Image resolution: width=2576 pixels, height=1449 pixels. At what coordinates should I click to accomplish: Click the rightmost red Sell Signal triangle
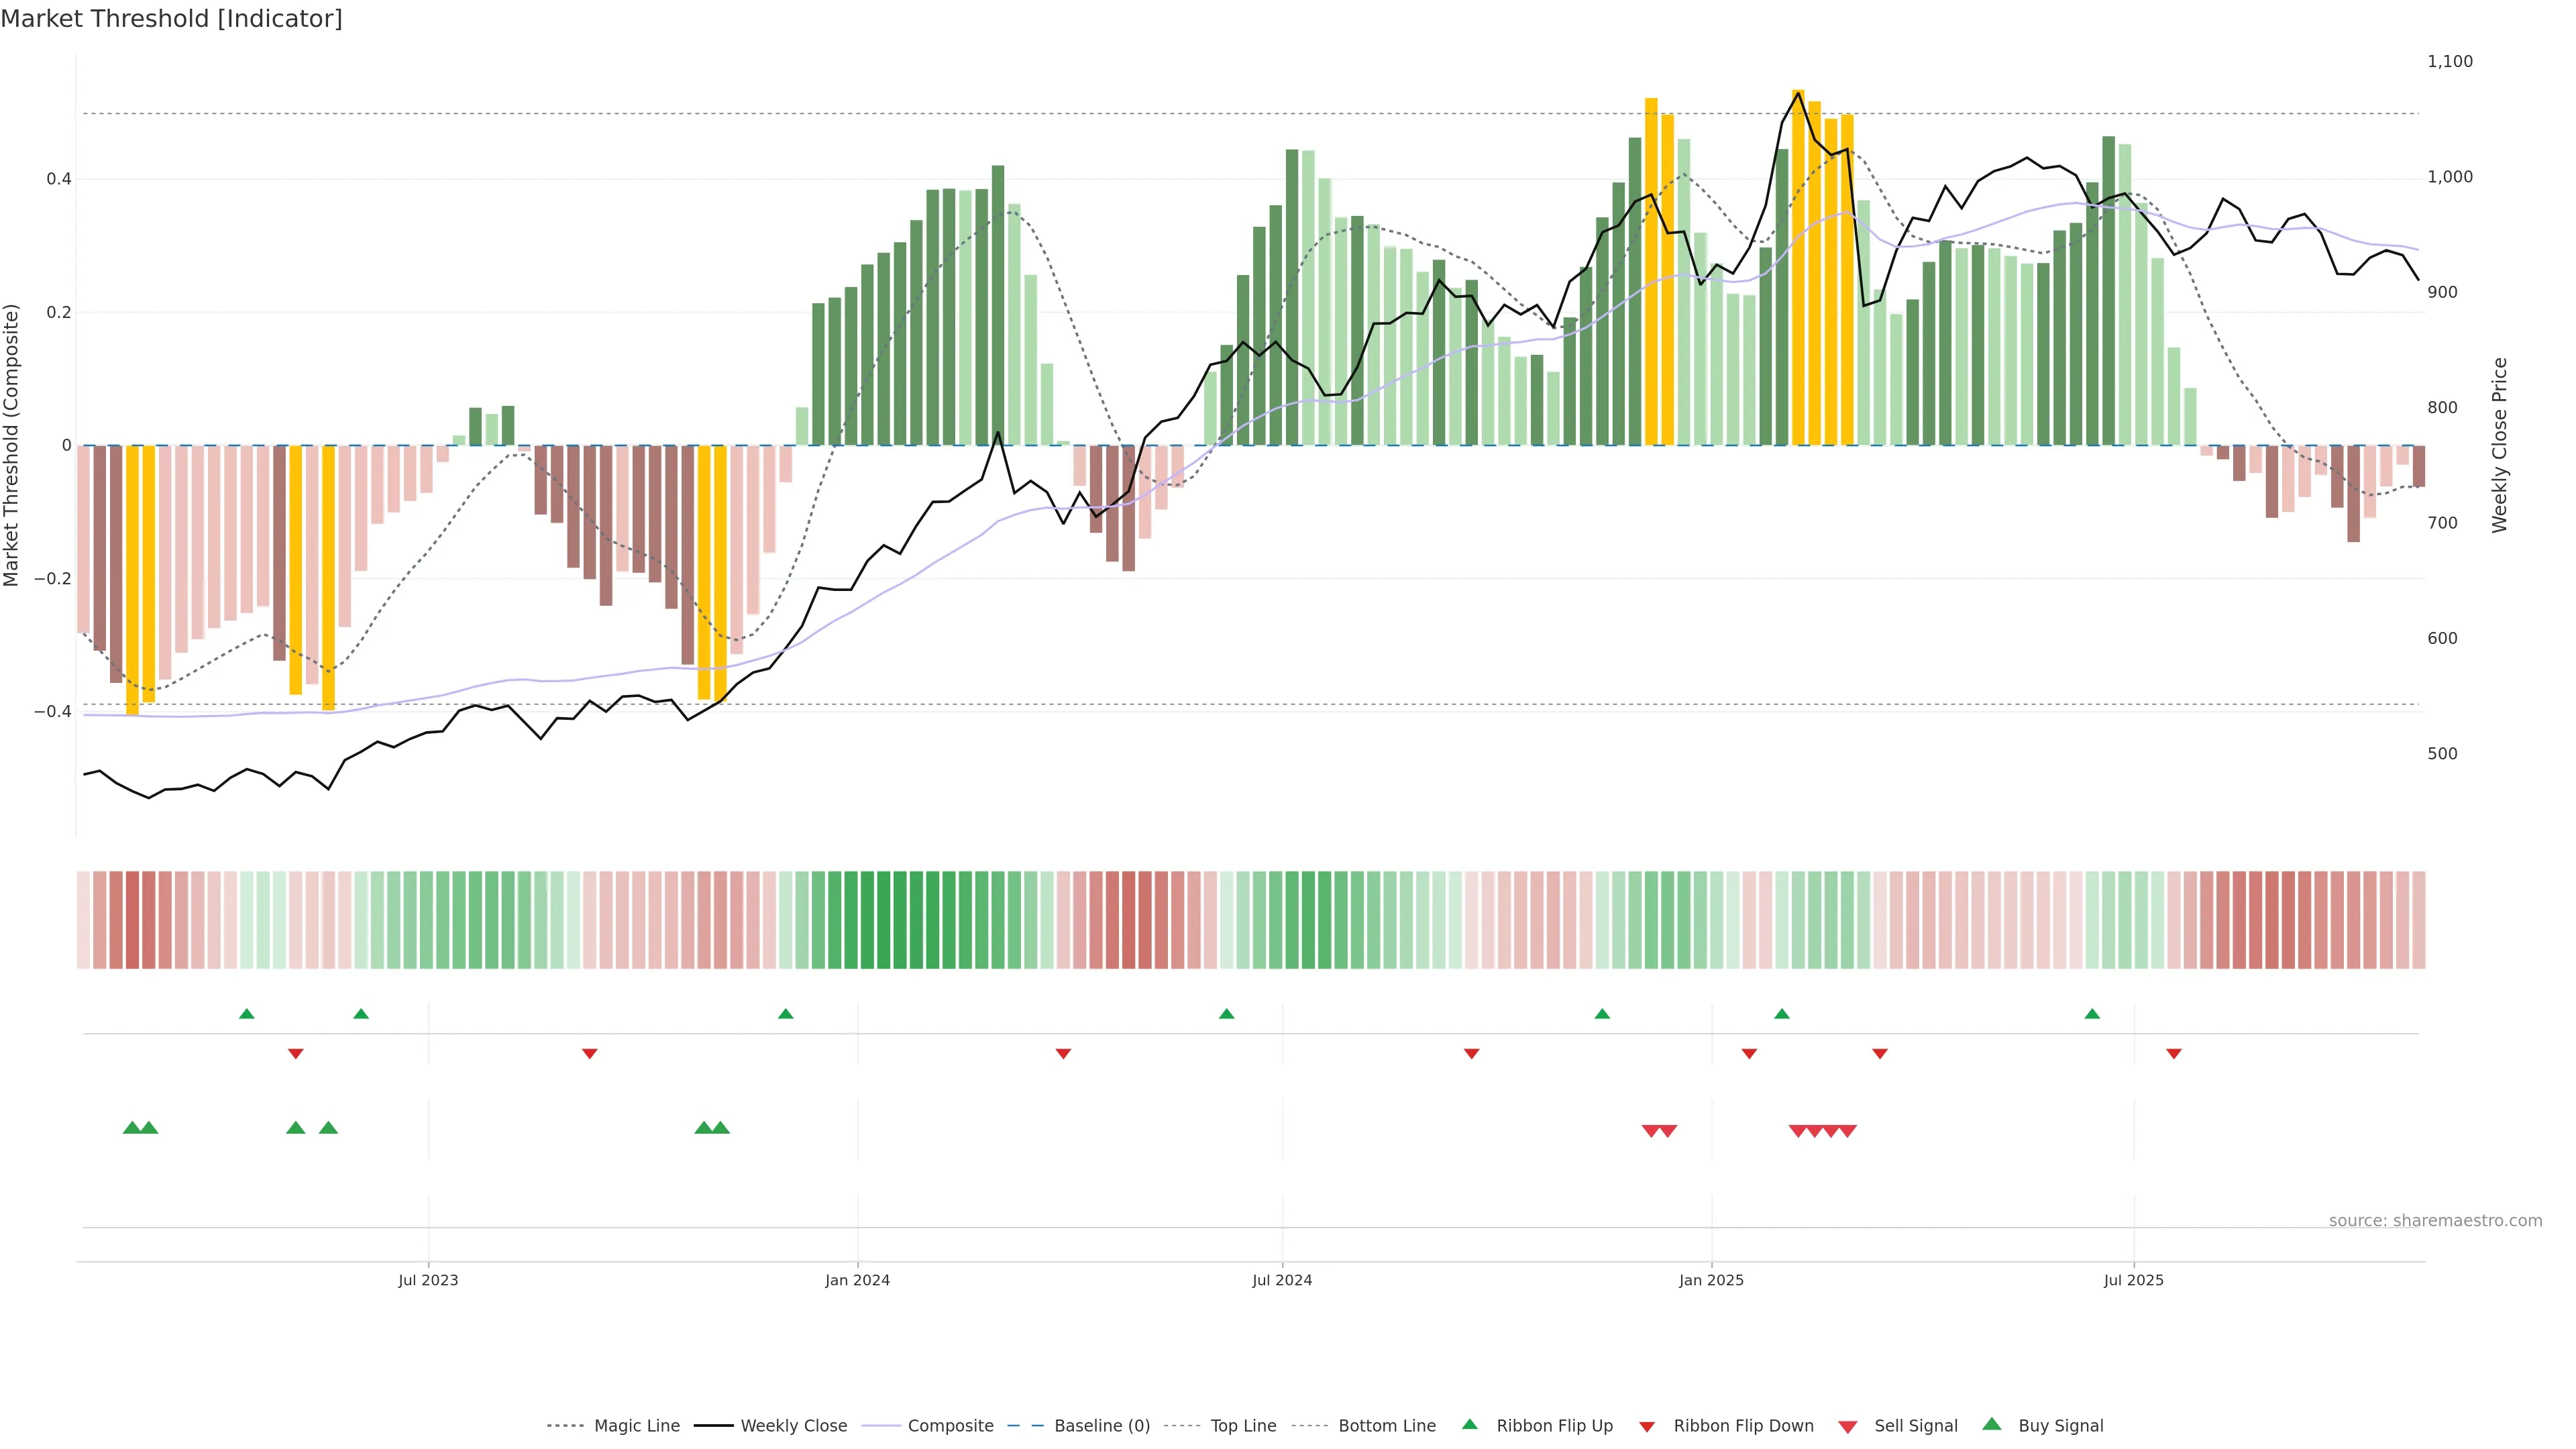[x=1848, y=1131]
